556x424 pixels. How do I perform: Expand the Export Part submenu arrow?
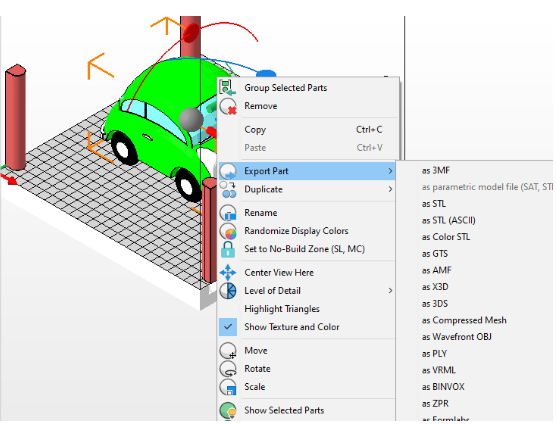pyautogui.click(x=390, y=171)
